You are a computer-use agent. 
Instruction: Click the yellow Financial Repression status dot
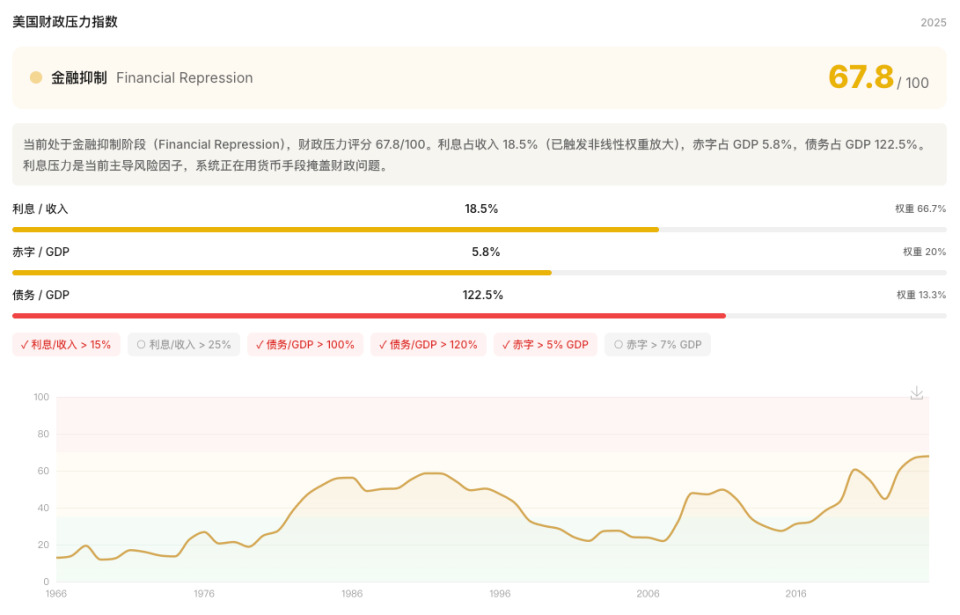pyautogui.click(x=36, y=78)
